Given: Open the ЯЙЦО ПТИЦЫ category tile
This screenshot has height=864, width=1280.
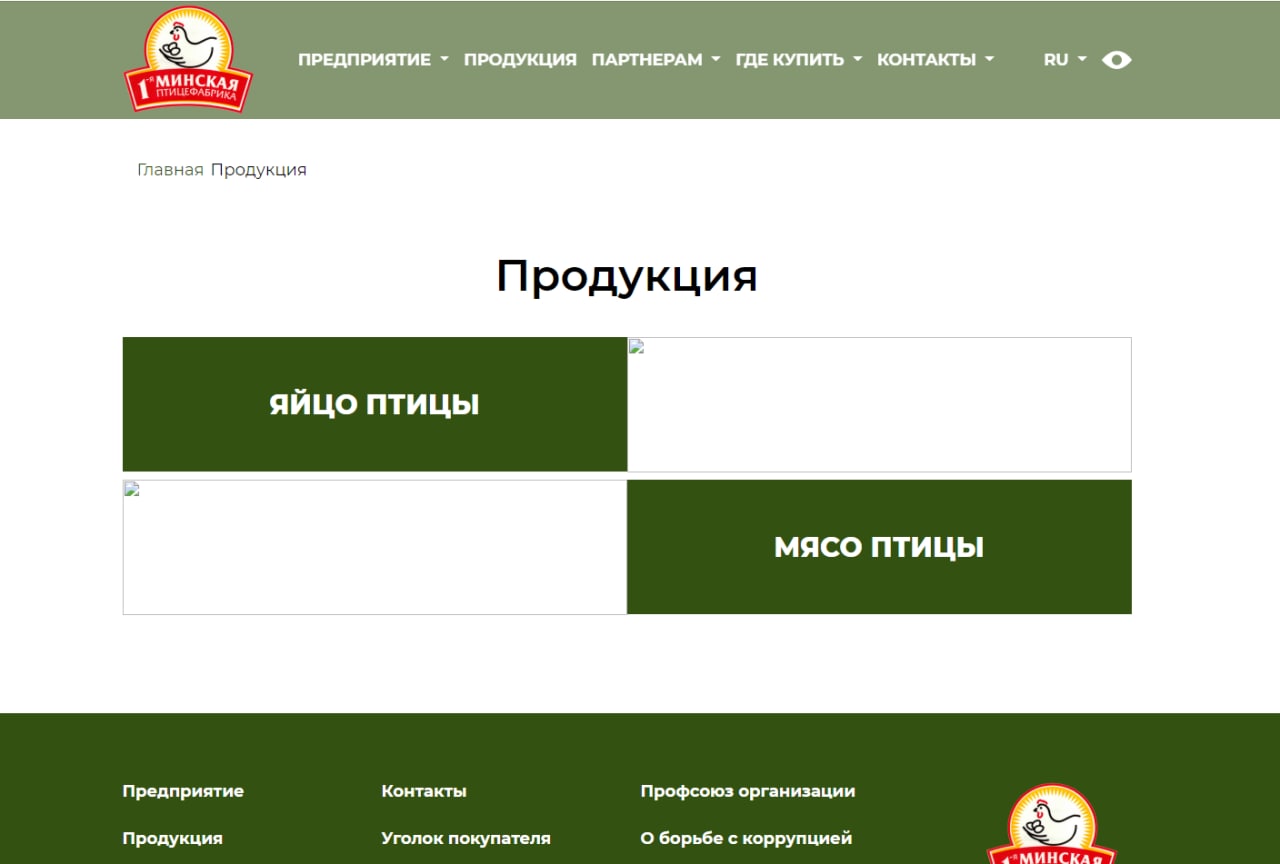Looking at the screenshot, I should (375, 404).
